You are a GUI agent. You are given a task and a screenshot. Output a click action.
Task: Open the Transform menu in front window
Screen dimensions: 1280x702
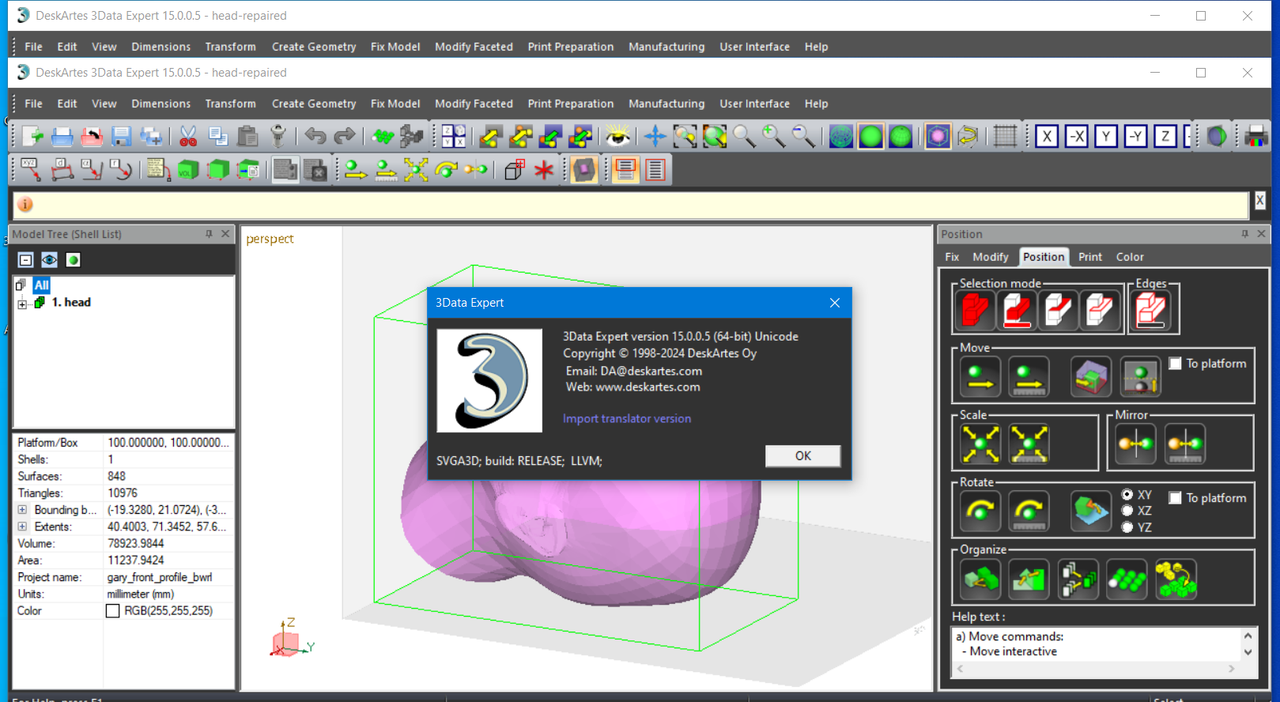click(x=231, y=104)
